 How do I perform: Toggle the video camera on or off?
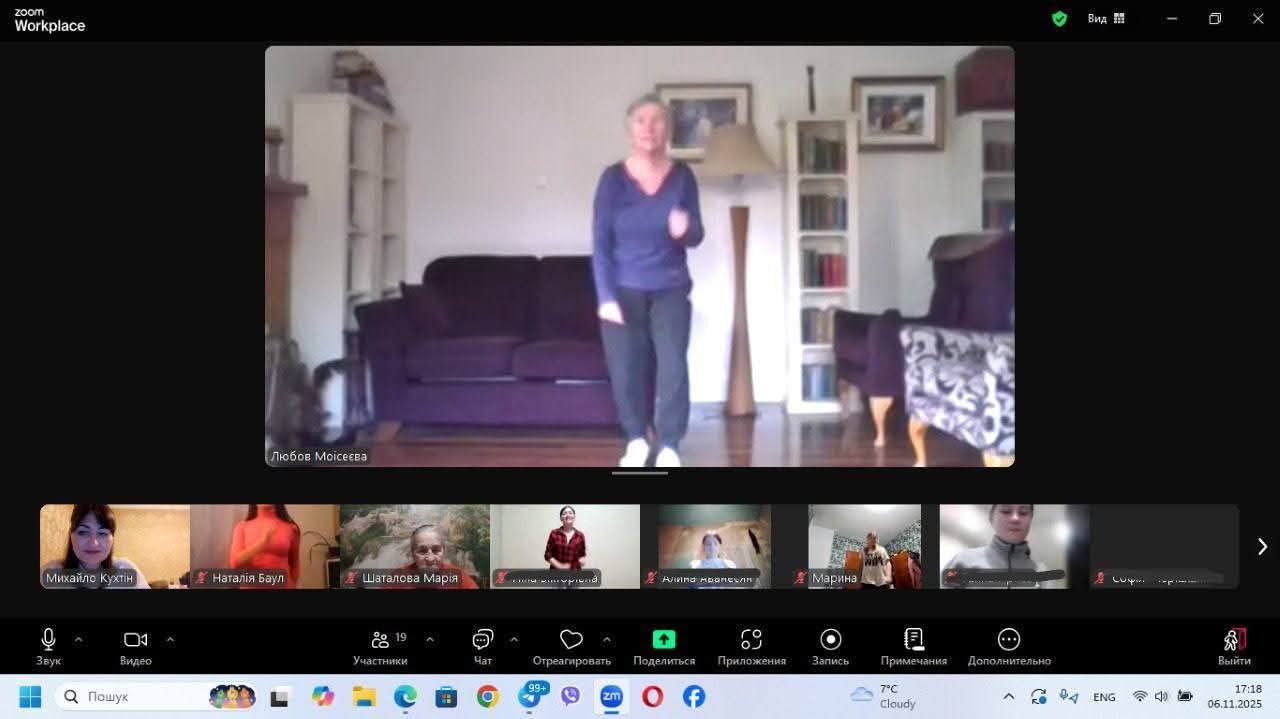coord(135,640)
